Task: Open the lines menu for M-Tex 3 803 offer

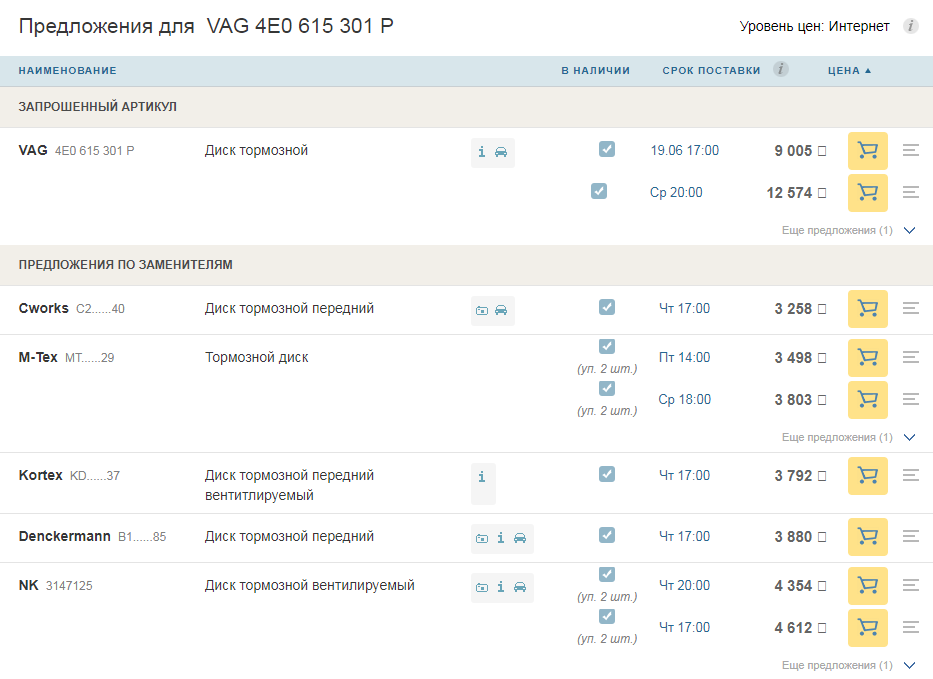Action: 911,399
